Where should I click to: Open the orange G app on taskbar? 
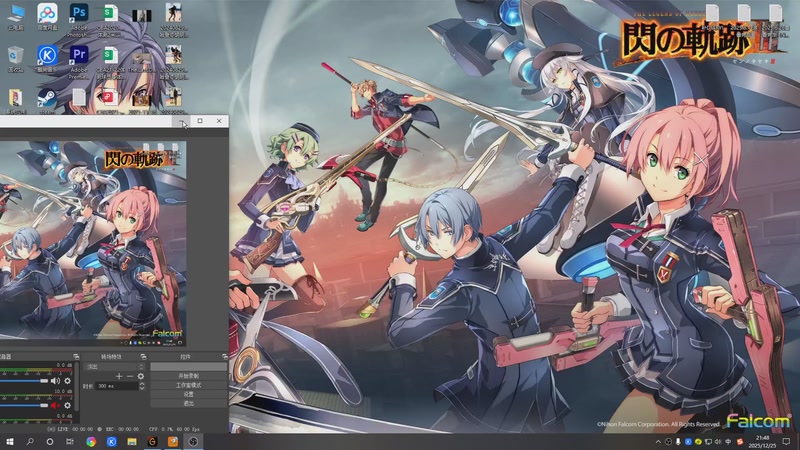(x=152, y=441)
